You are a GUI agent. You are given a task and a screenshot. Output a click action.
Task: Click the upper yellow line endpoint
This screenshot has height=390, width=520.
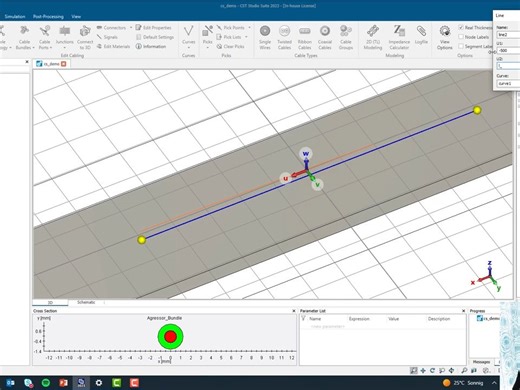pos(477,110)
